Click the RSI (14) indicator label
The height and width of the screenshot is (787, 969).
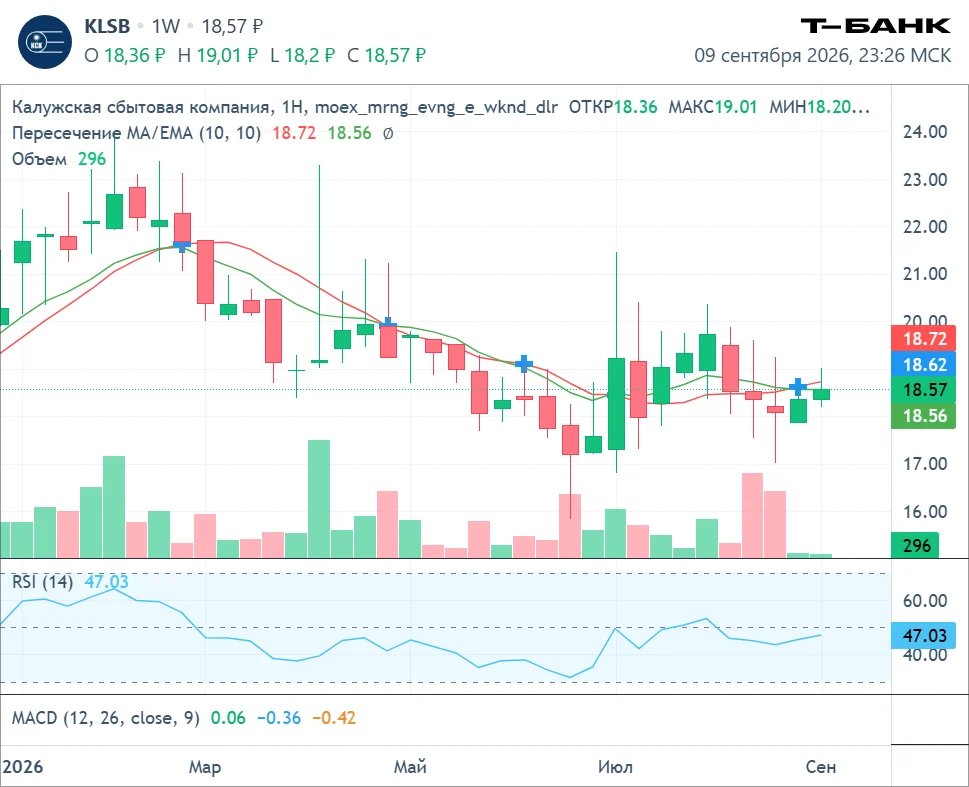click(42, 582)
